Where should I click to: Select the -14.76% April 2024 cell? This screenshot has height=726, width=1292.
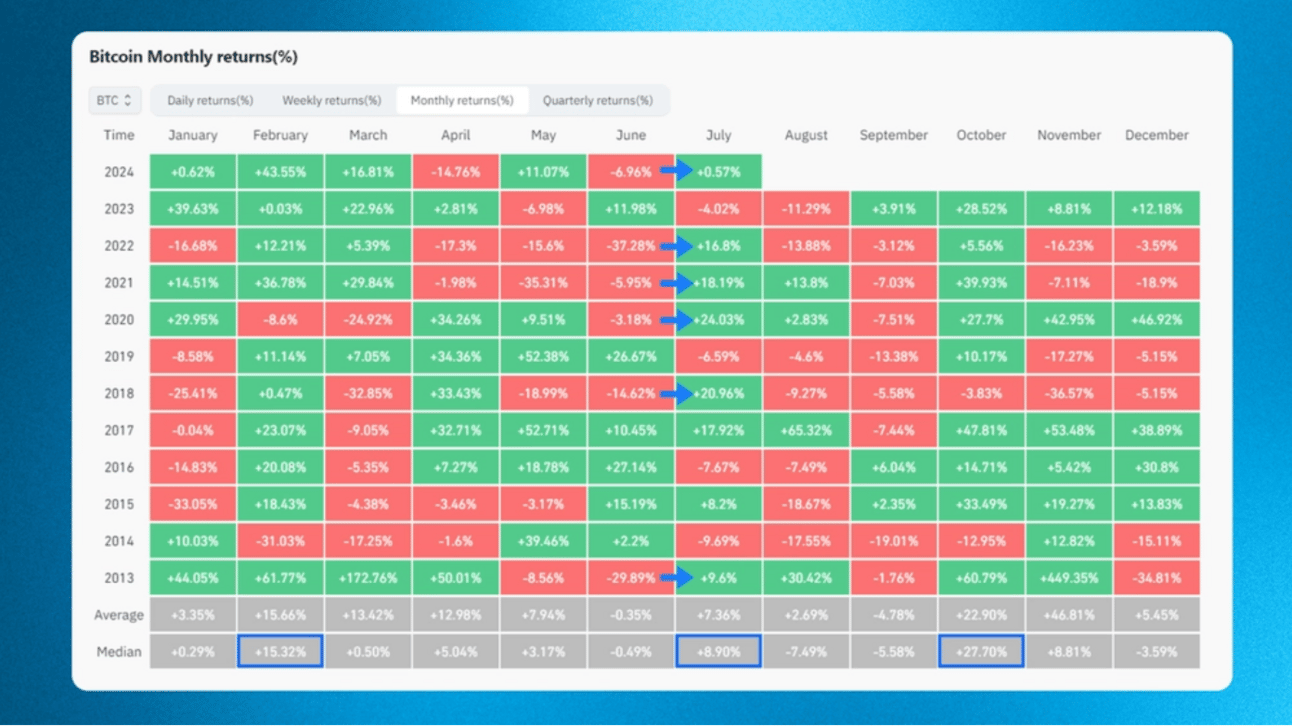(x=456, y=172)
